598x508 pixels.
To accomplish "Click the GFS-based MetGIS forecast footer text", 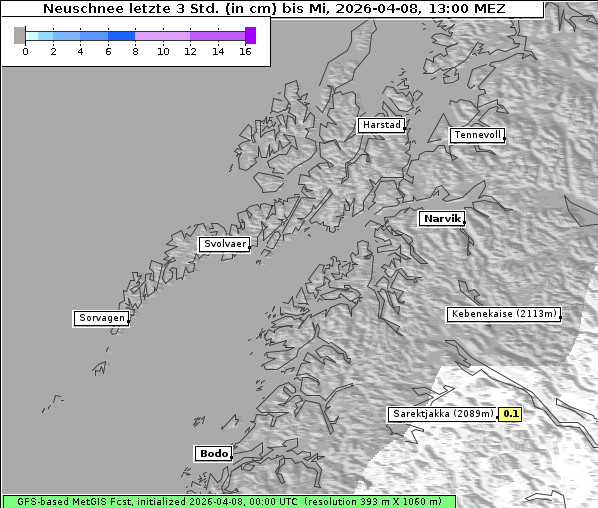I will coord(229,502).
